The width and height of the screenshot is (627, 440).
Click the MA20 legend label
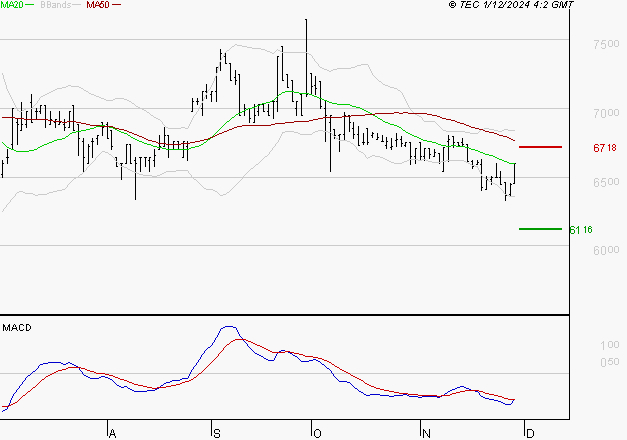(x=12, y=5)
